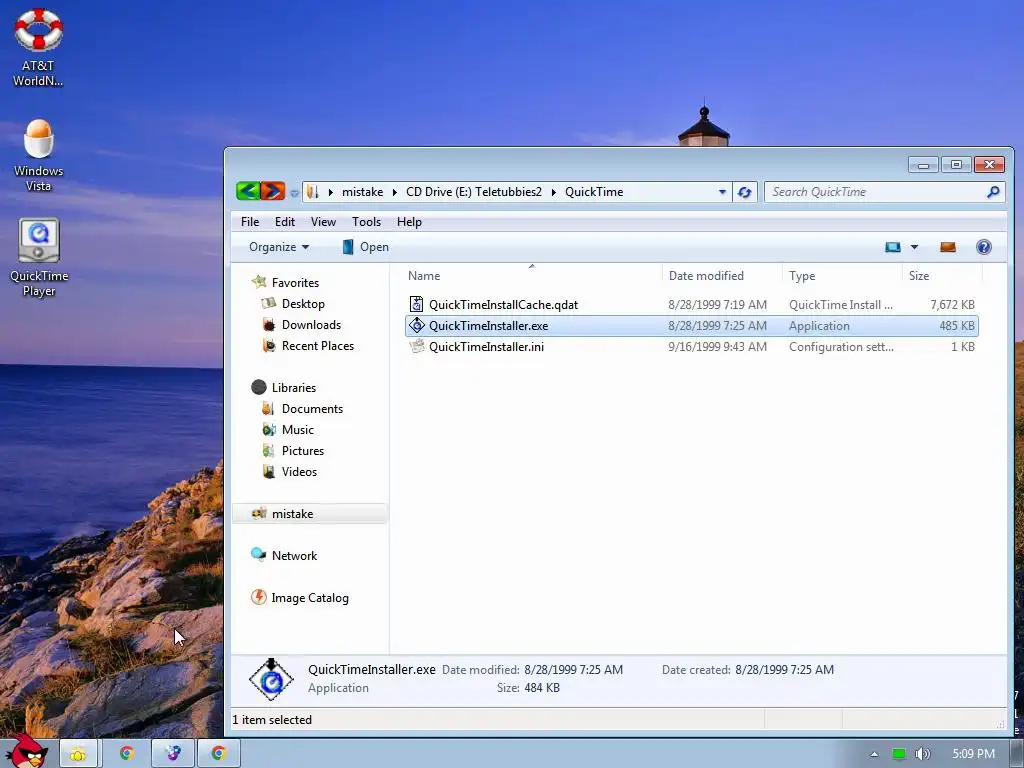
Task: Select the Windows Vista desktop icon
Action: pyautogui.click(x=39, y=155)
